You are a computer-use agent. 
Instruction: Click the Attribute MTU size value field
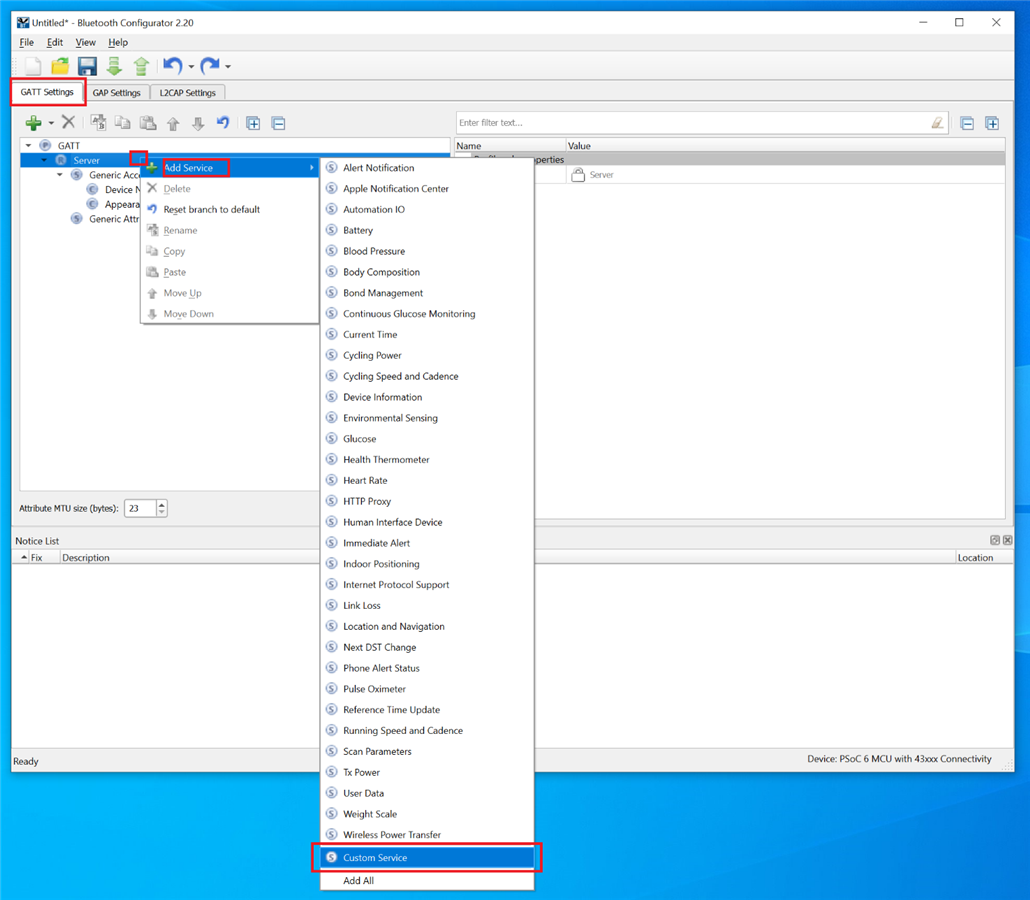click(x=141, y=508)
